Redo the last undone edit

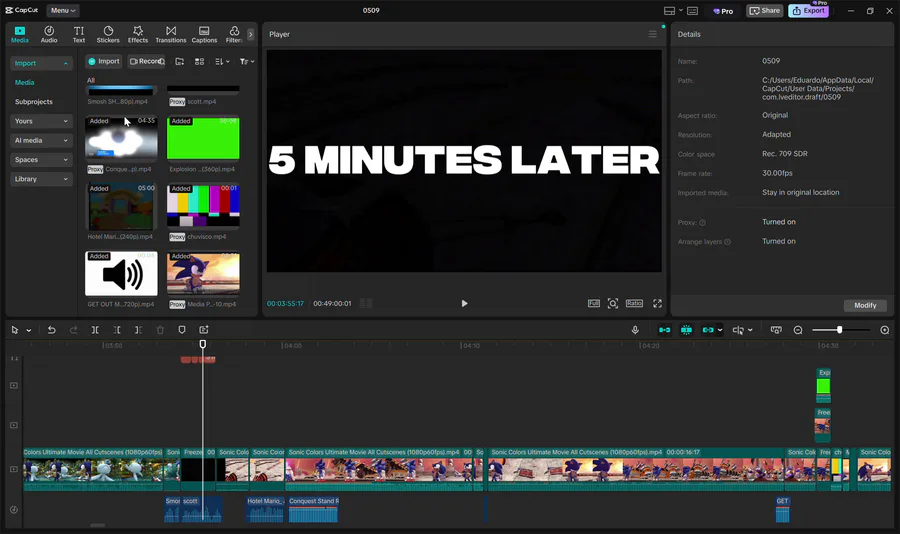(x=73, y=330)
